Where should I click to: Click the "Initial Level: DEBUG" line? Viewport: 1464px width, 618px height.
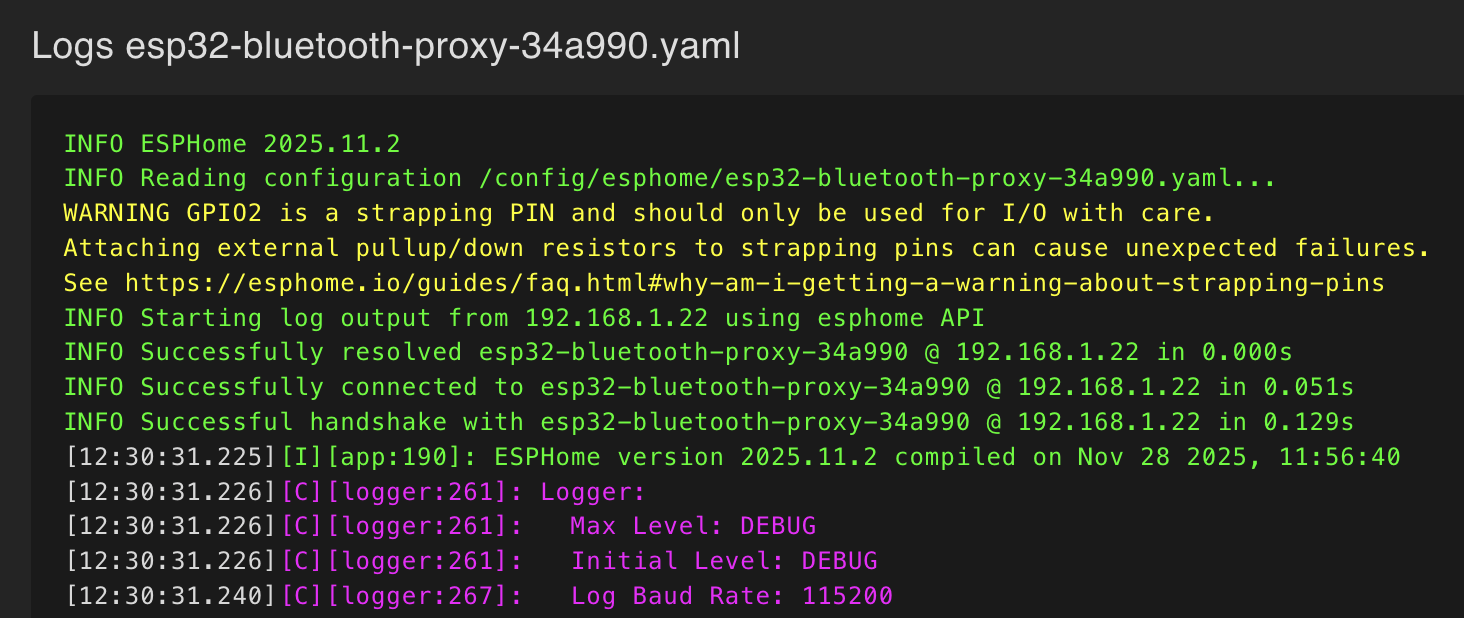(x=724, y=561)
